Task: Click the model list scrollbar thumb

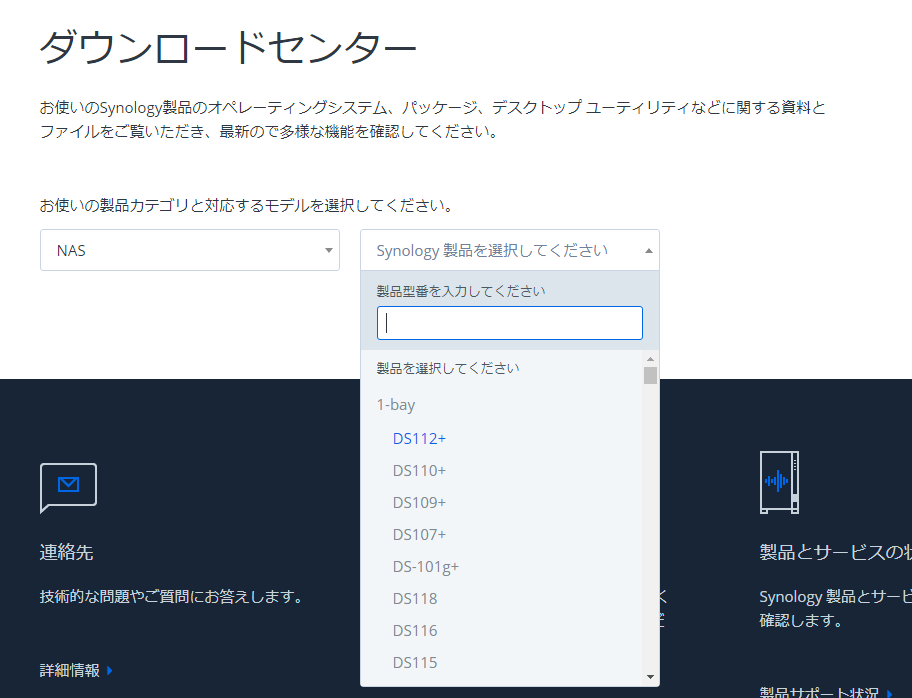Action: (x=650, y=376)
